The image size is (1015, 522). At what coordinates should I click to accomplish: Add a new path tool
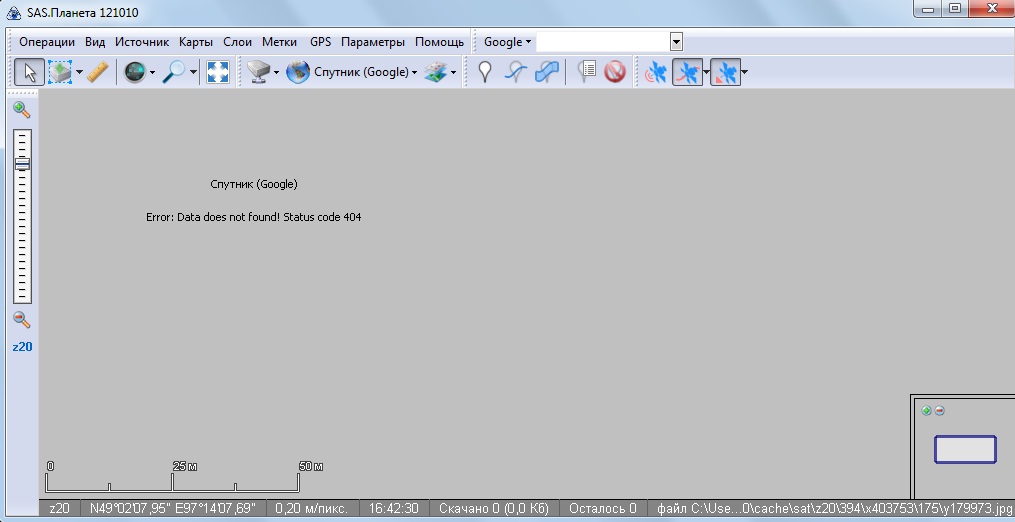pos(515,72)
